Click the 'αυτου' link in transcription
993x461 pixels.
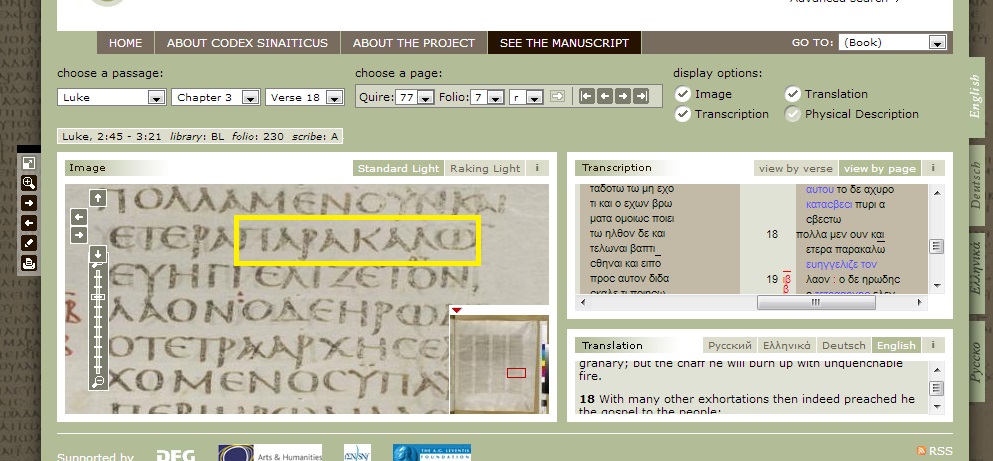pyautogui.click(x=819, y=189)
